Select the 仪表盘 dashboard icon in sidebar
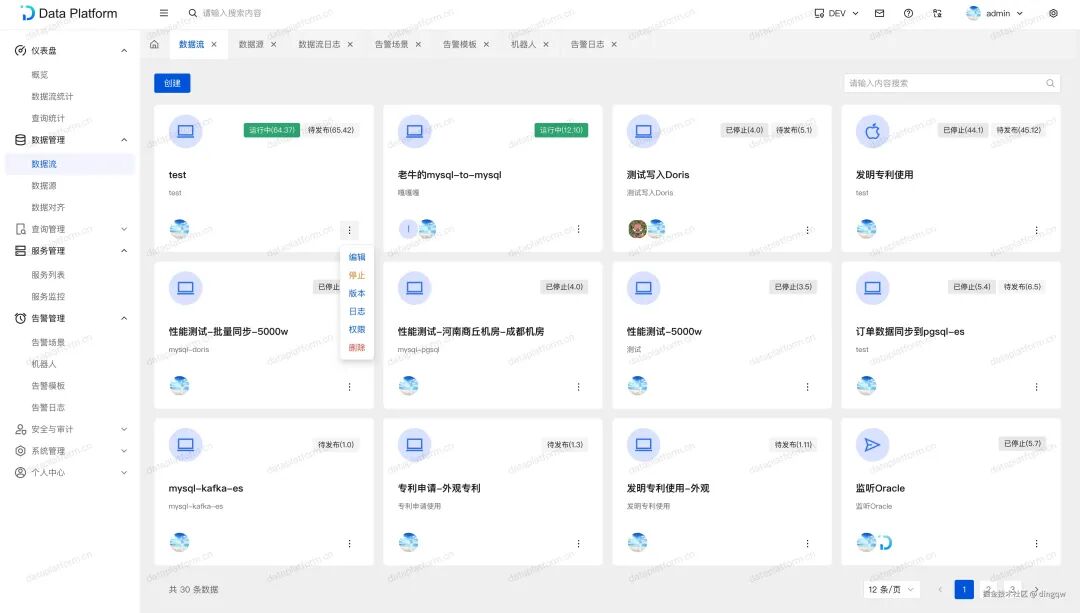1080x613 pixels. coord(22,50)
